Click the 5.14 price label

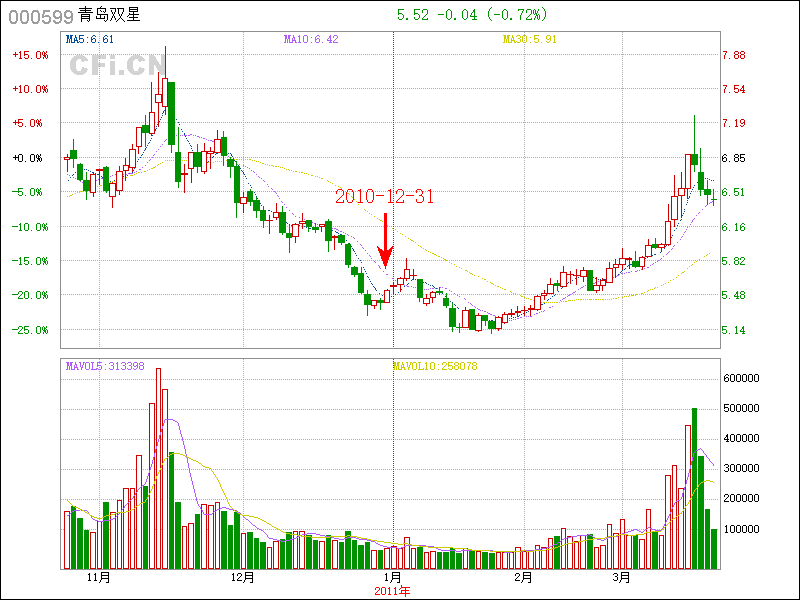click(x=734, y=330)
